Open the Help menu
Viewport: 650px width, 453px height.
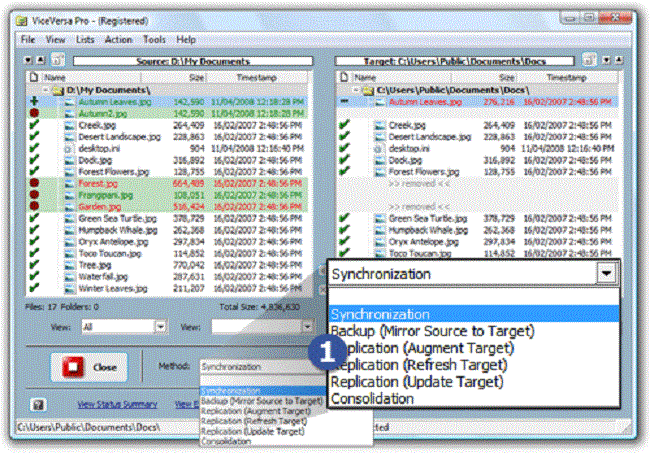[186, 40]
